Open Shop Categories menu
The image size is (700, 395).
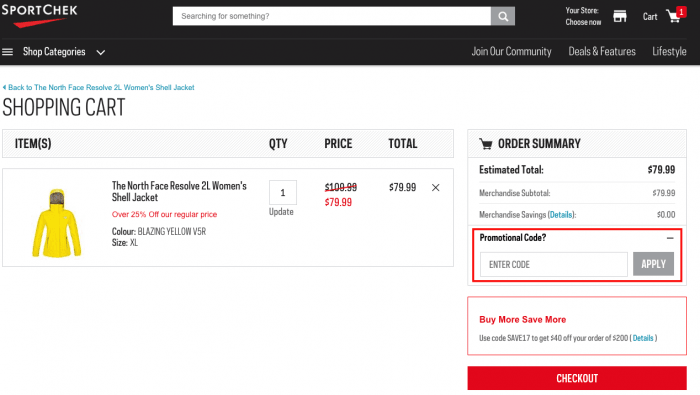(x=54, y=52)
